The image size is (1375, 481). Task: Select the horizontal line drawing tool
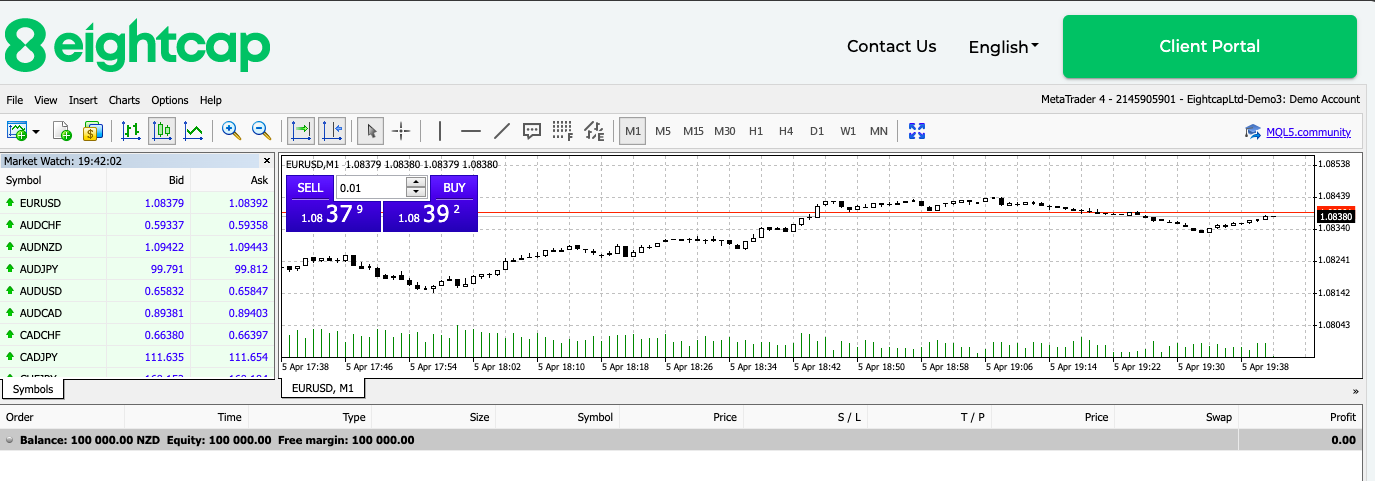click(x=470, y=130)
